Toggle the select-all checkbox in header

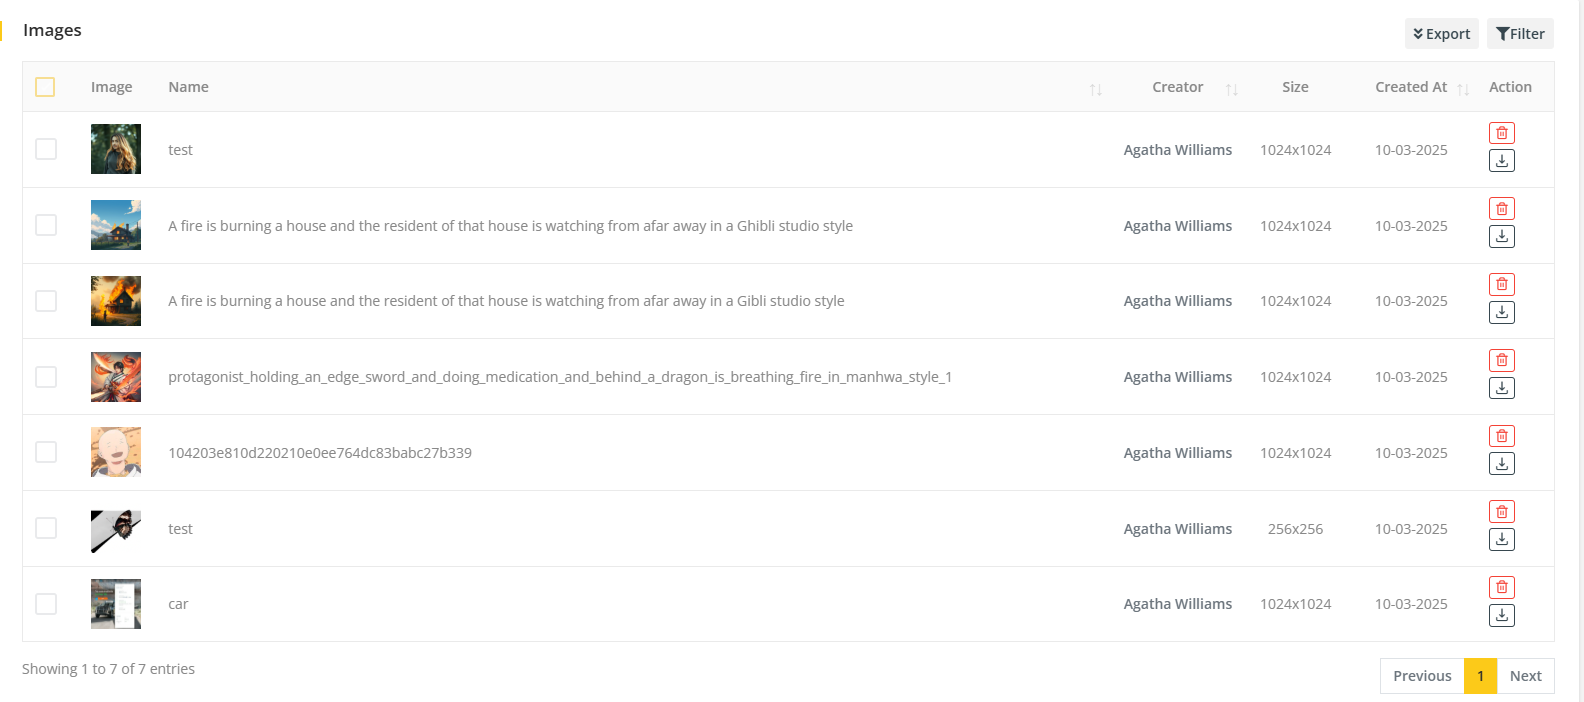pyautogui.click(x=45, y=87)
